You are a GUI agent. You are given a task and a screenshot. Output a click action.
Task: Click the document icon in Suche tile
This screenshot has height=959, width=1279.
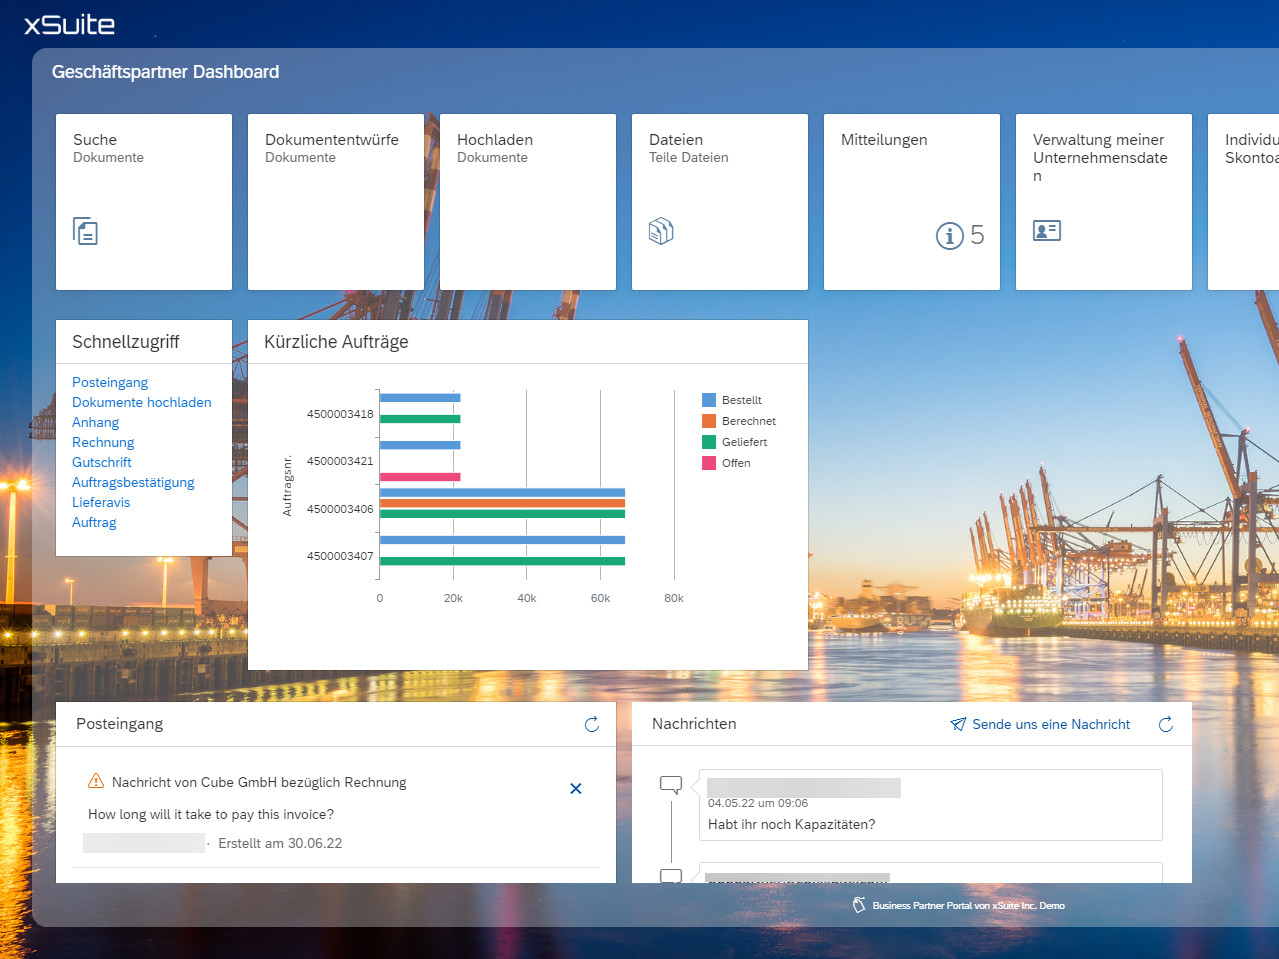point(86,231)
